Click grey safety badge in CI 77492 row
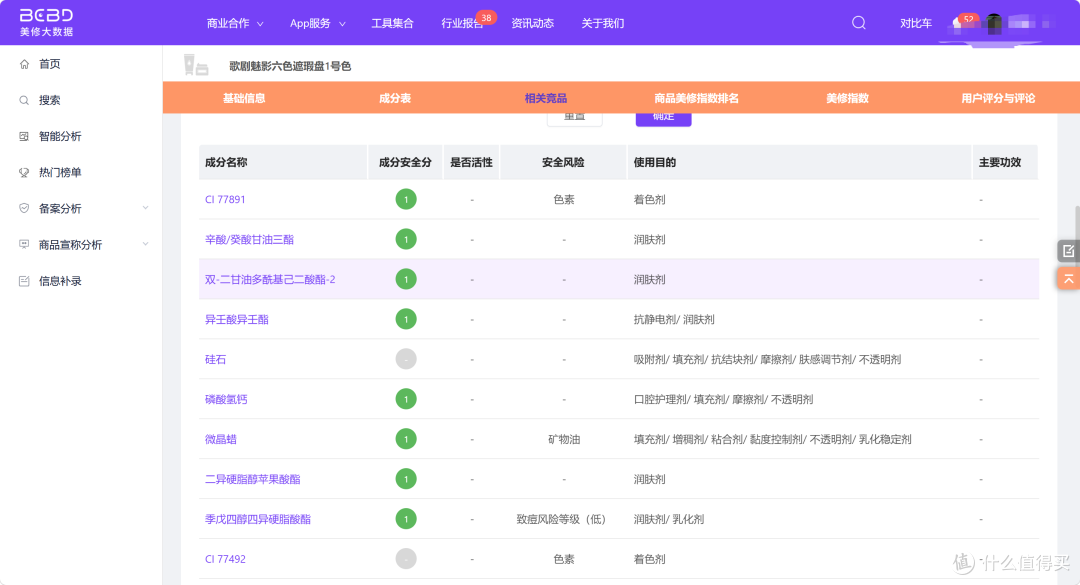The image size is (1080, 585). (x=406, y=559)
